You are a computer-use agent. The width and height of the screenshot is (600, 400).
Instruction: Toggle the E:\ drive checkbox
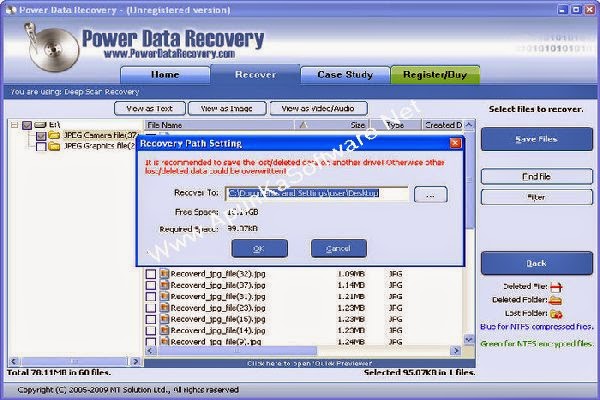point(27,125)
